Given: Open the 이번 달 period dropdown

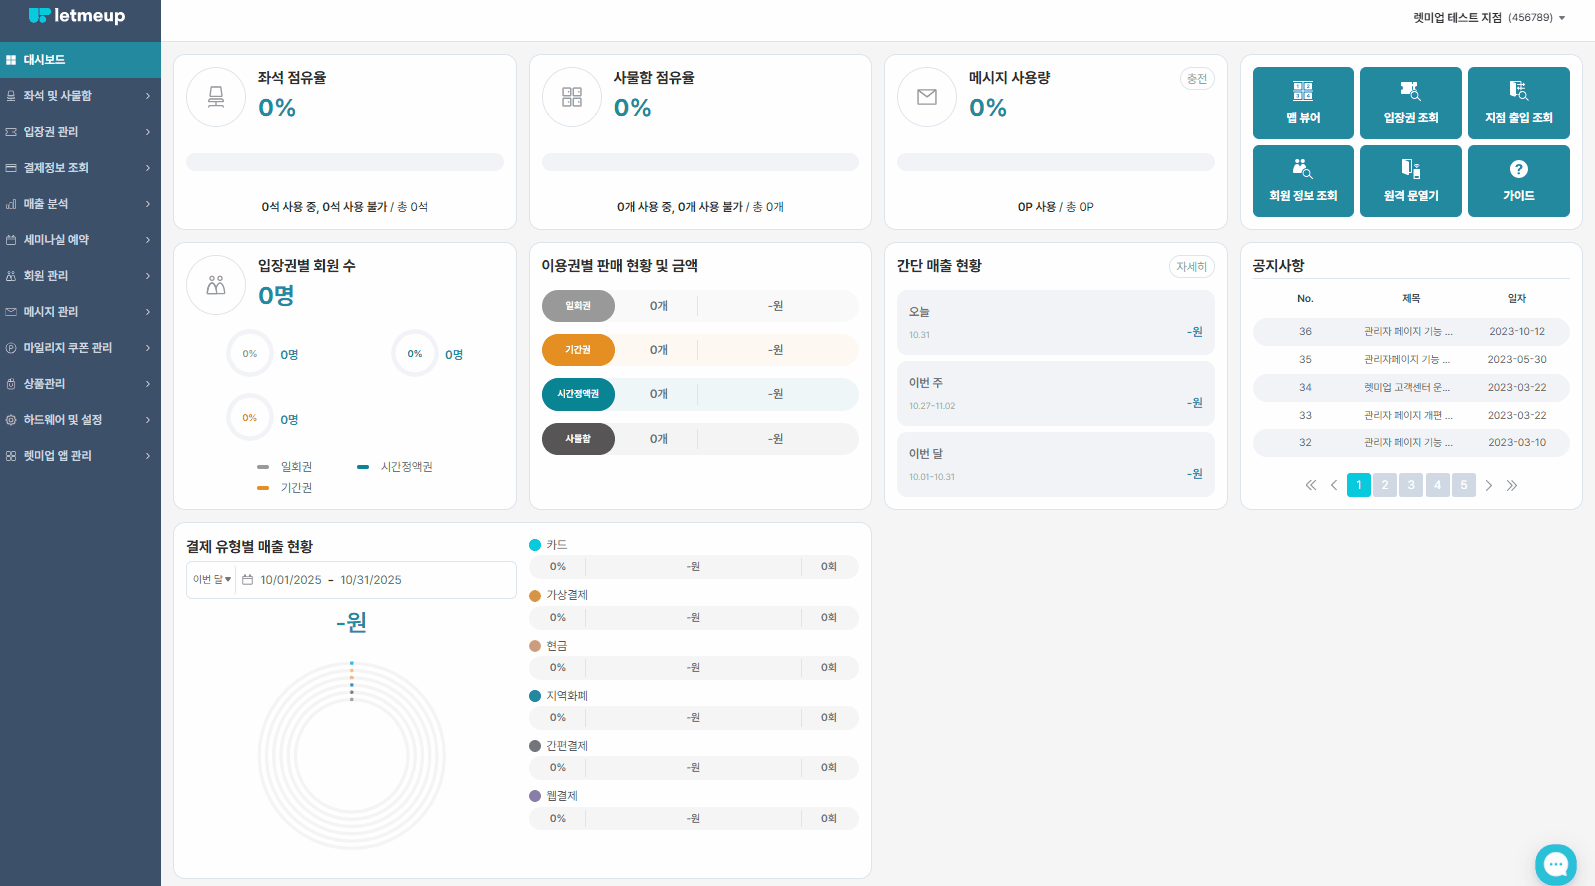Looking at the screenshot, I should coord(212,580).
